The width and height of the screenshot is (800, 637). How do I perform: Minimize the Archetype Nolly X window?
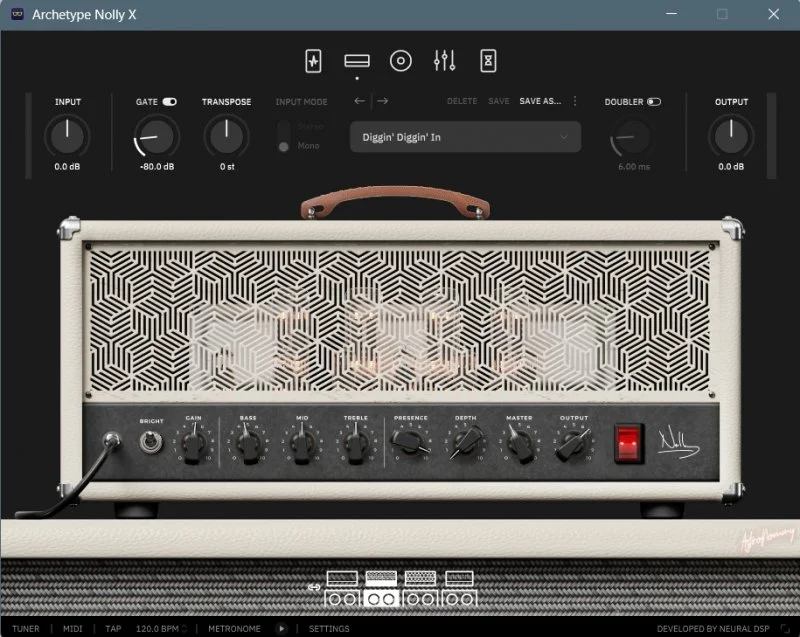coord(671,14)
